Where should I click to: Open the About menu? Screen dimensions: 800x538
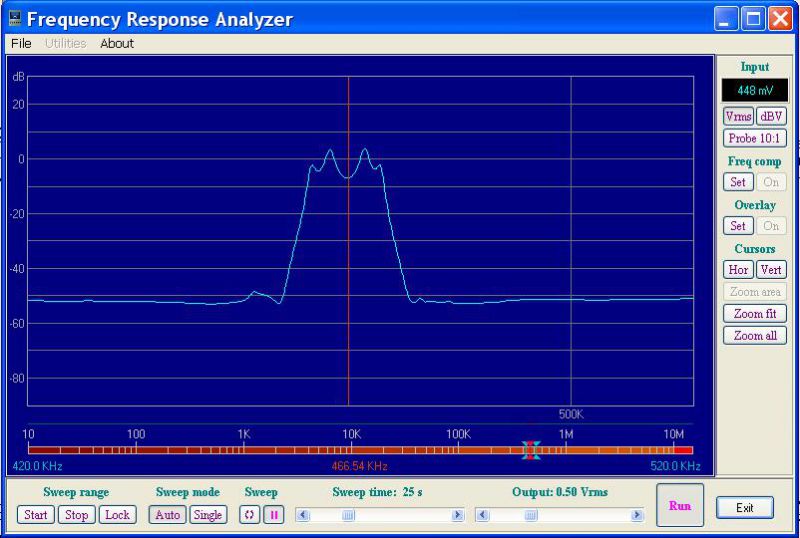tap(117, 43)
